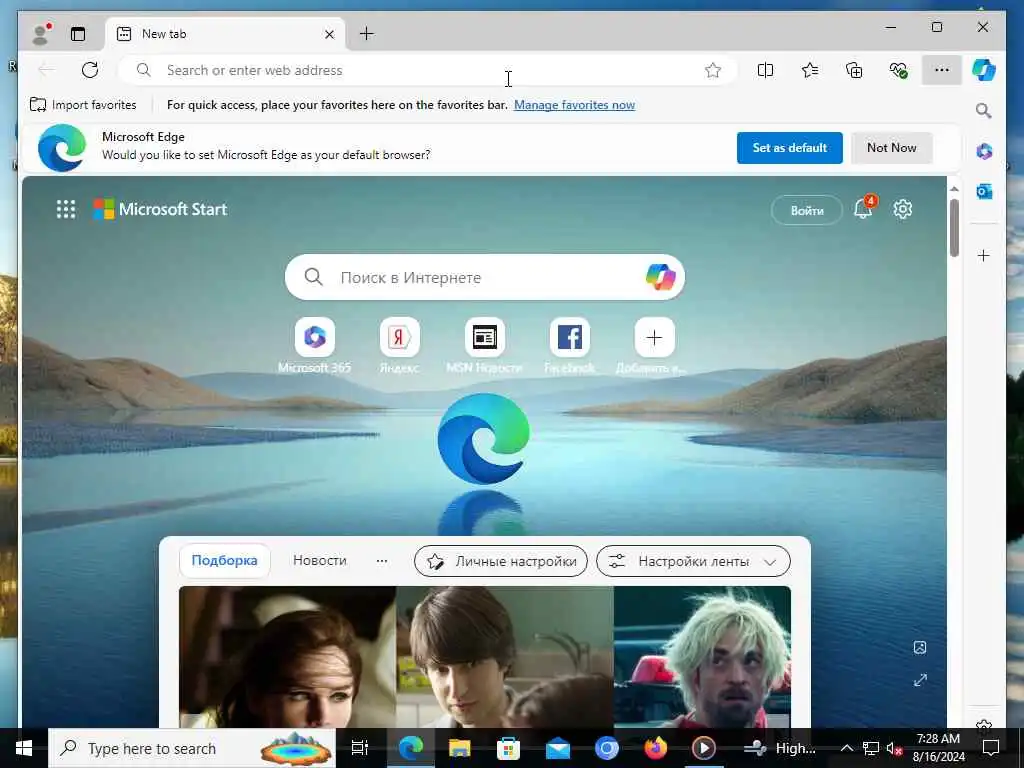Viewport: 1024px width, 768px height.
Task: Close the New tab tab
Action: [x=330, y=34]
